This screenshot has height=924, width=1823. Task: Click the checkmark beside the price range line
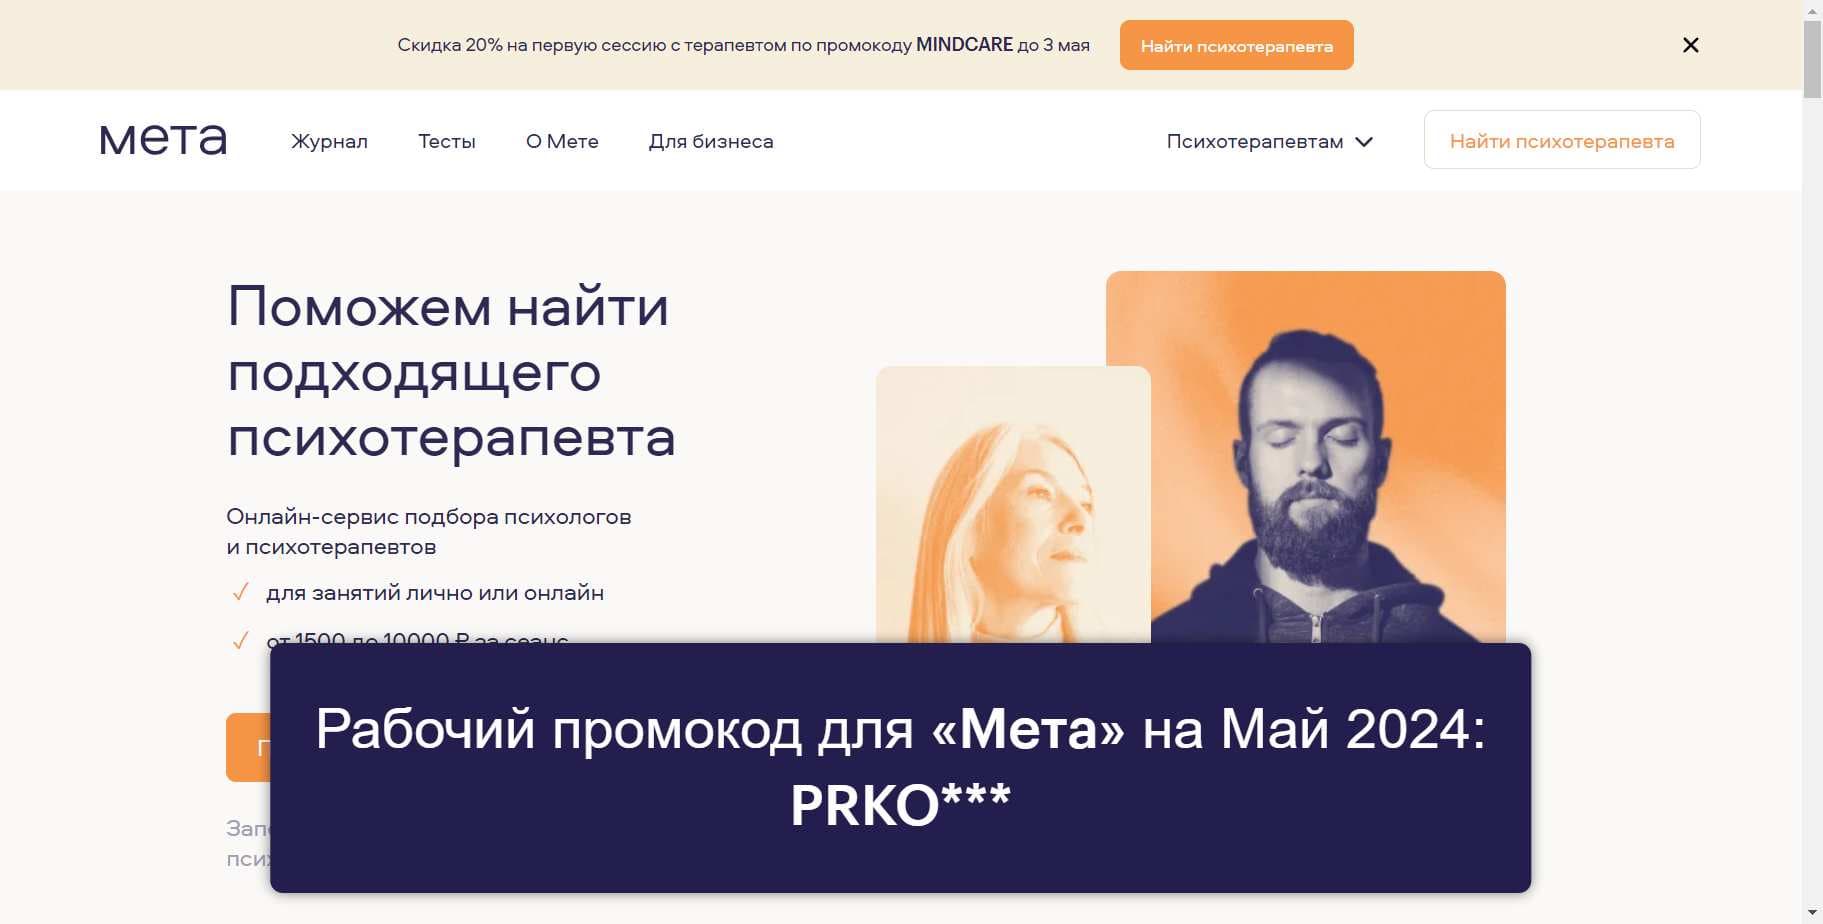(x=240, y=640)
